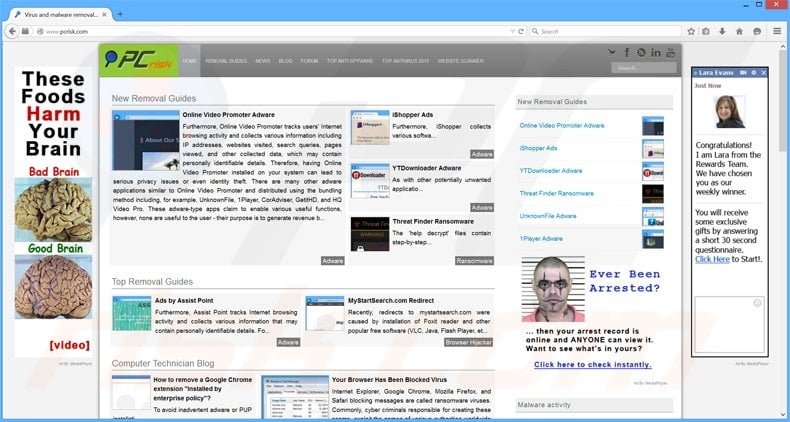The width and height of the screenshot is (790, 422).
Task: Click the PCrisk logo
Action: pos(139,60)
